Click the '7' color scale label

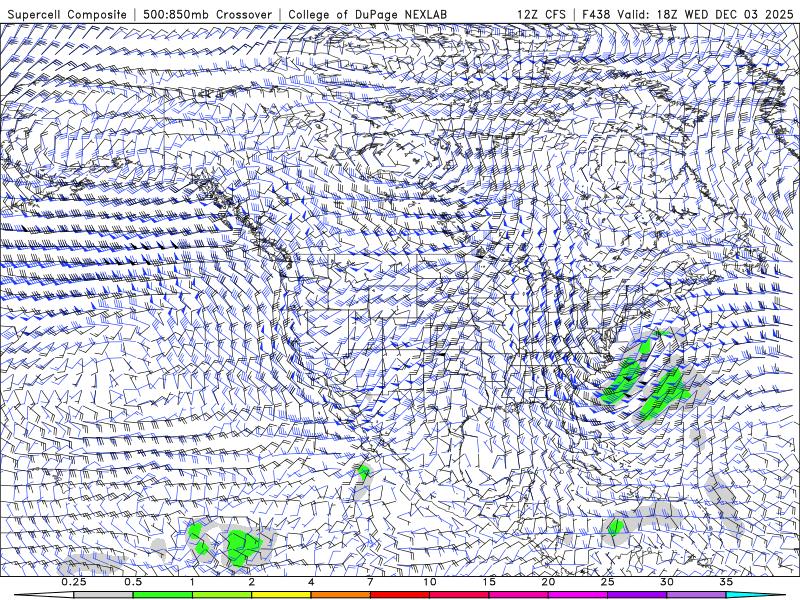(x=370, y=582)
